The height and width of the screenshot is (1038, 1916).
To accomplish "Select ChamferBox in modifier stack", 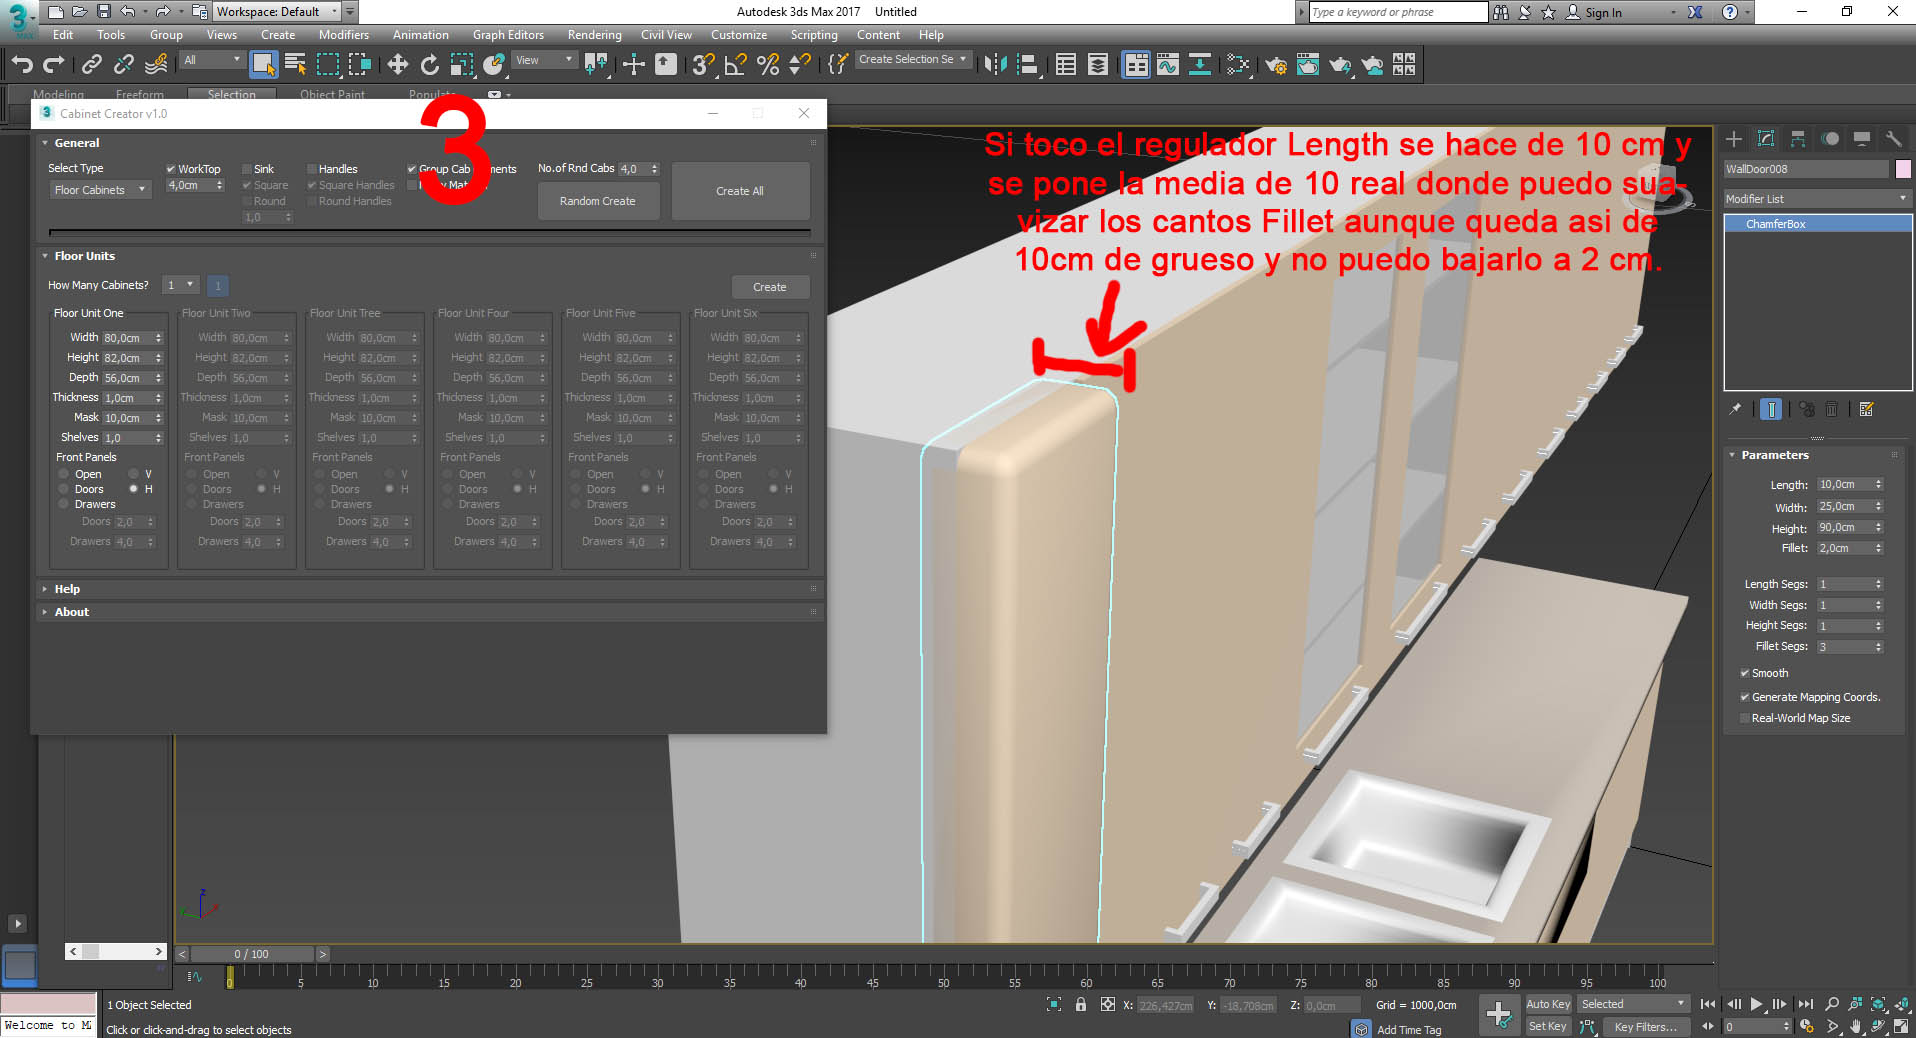I will click(x=1817, y=224).
